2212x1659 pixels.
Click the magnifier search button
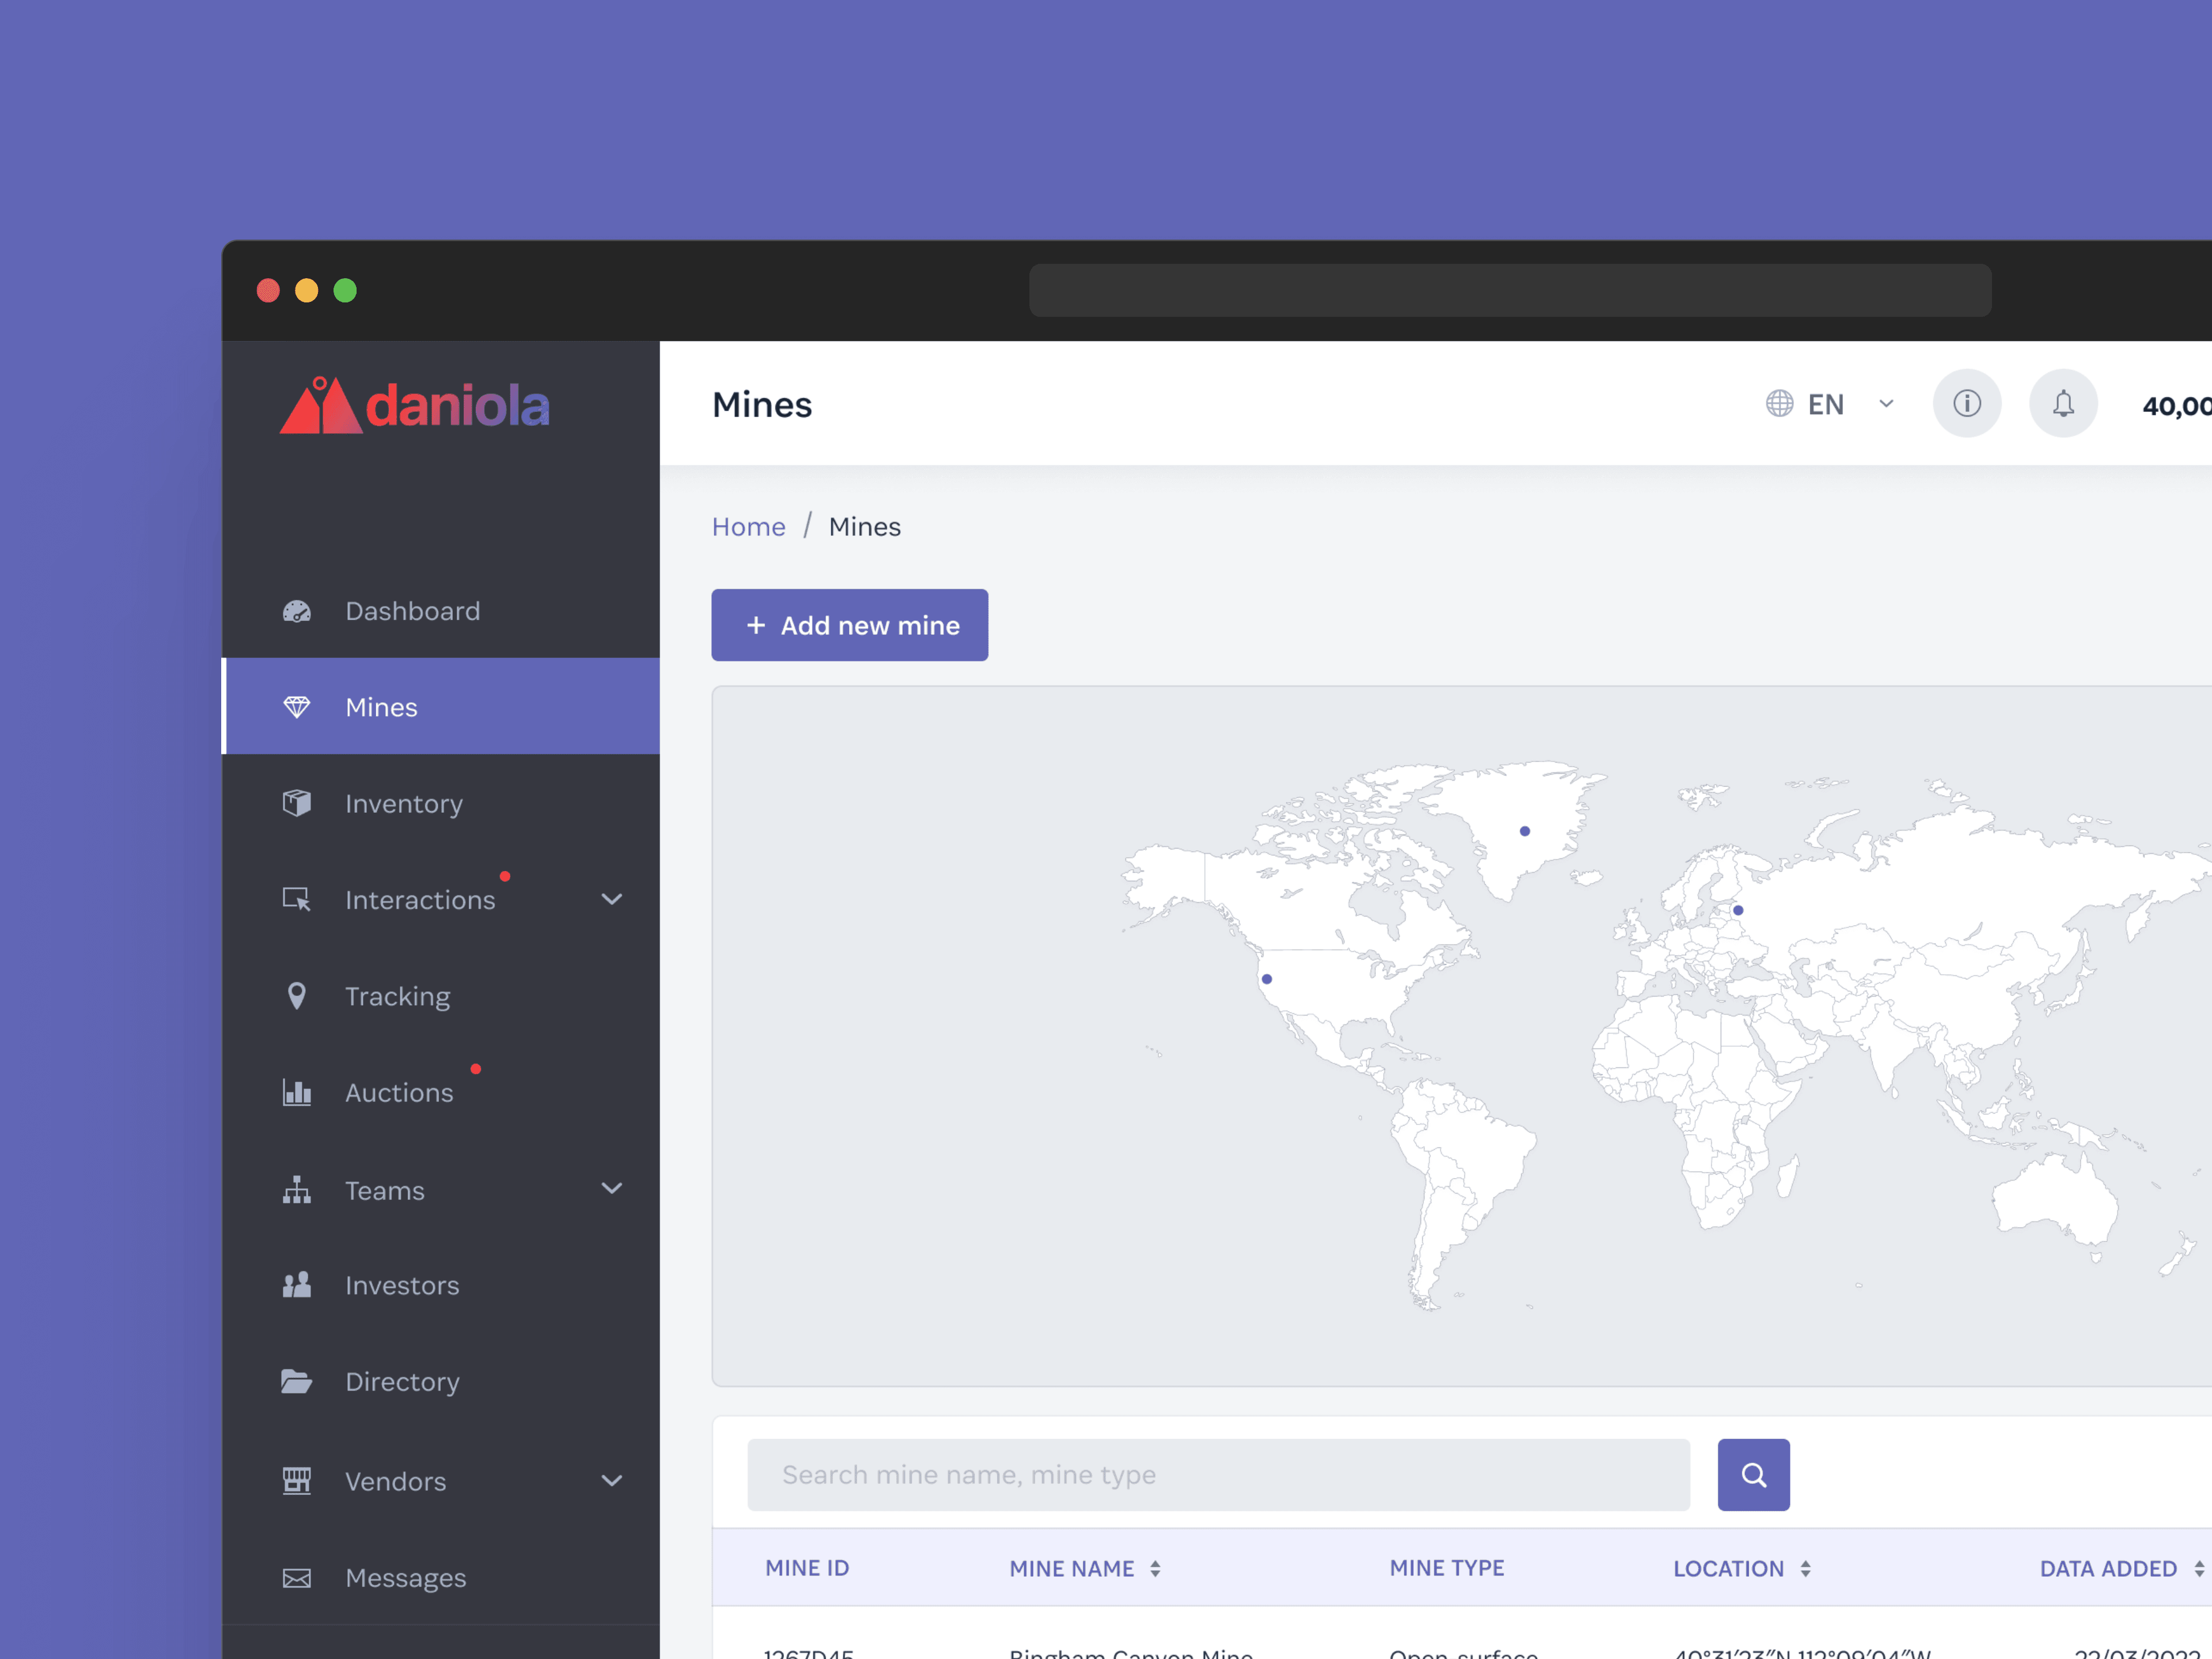click(1754, 1475)
